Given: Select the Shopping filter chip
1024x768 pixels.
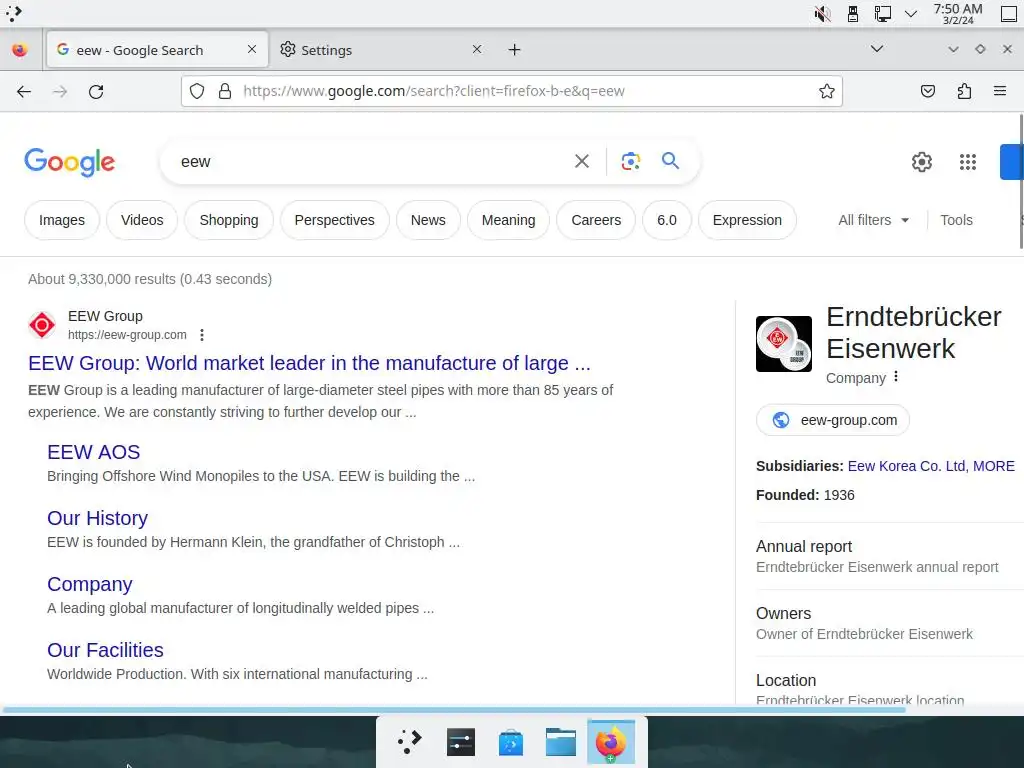Looking at the screenshot, I should click(x=229, y=220).
